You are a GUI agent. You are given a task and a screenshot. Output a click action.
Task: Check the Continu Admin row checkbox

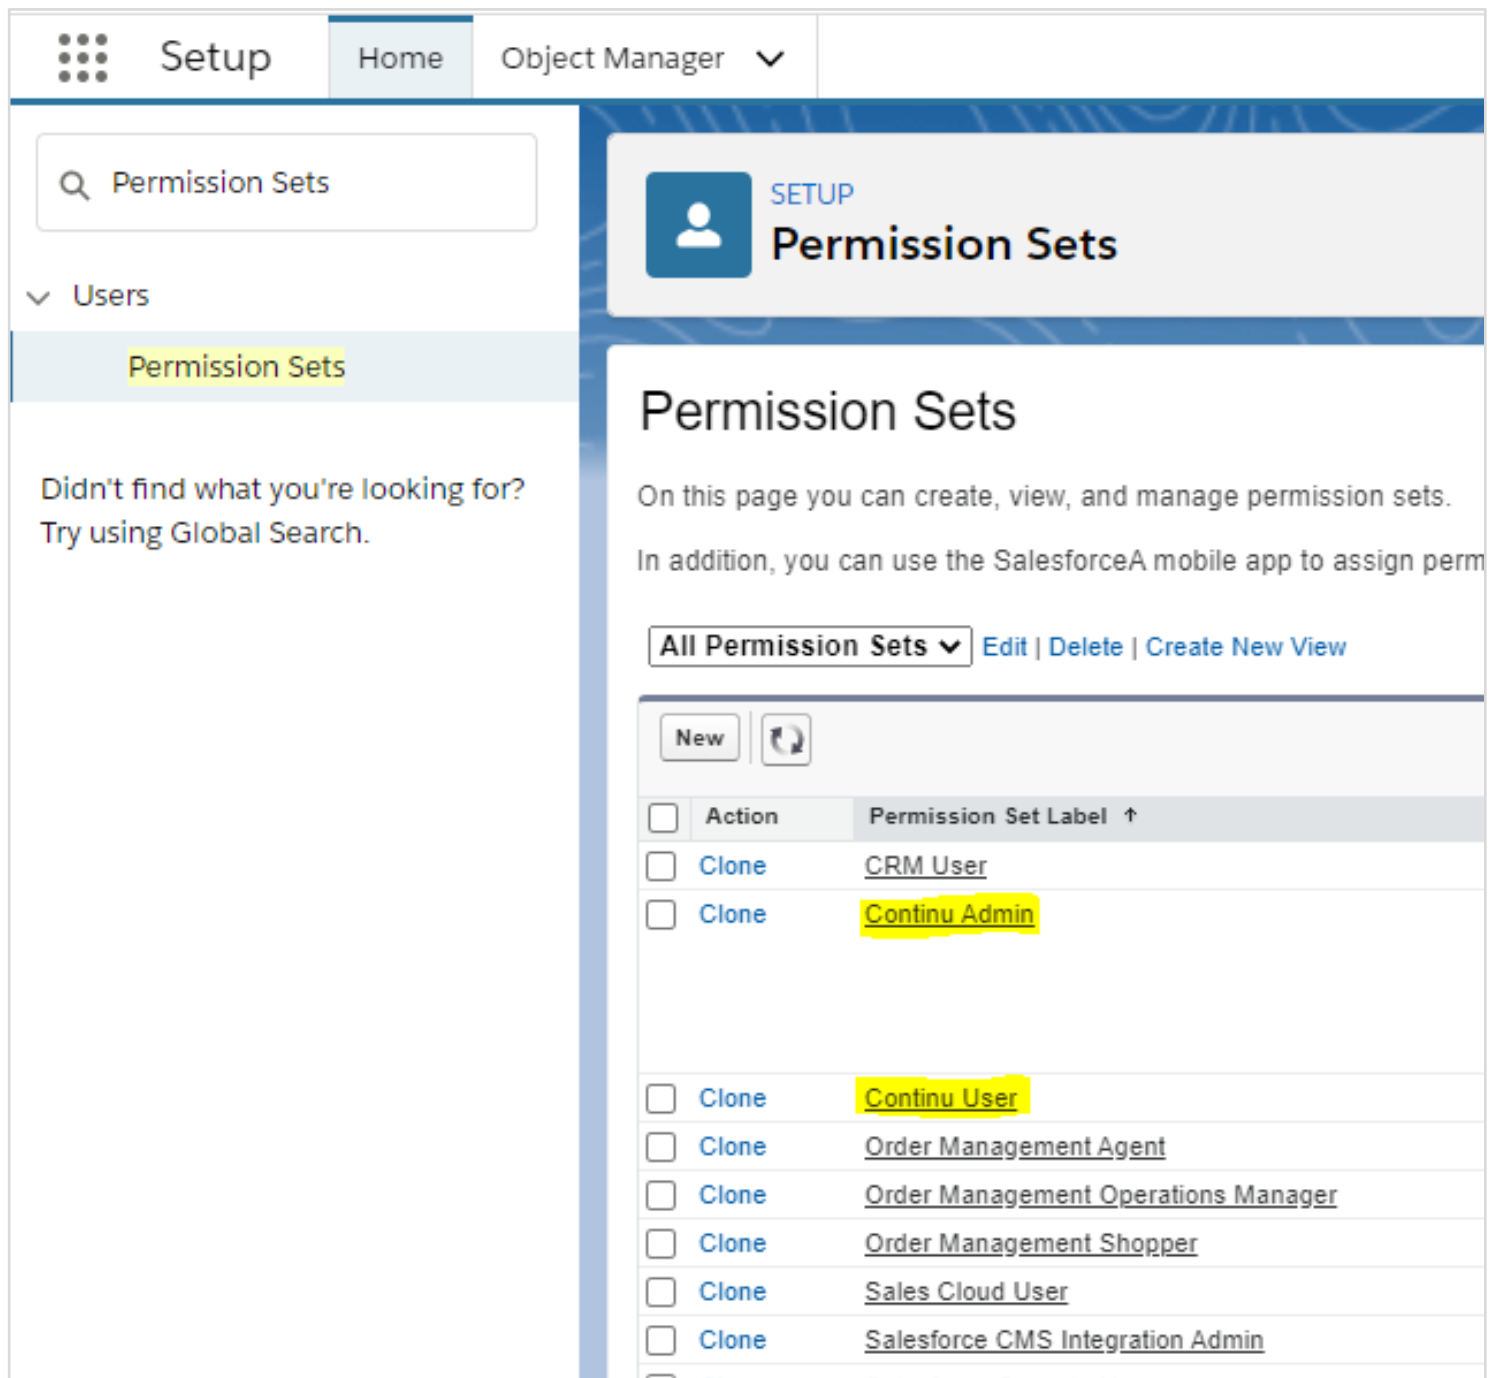tap(660, 914)
